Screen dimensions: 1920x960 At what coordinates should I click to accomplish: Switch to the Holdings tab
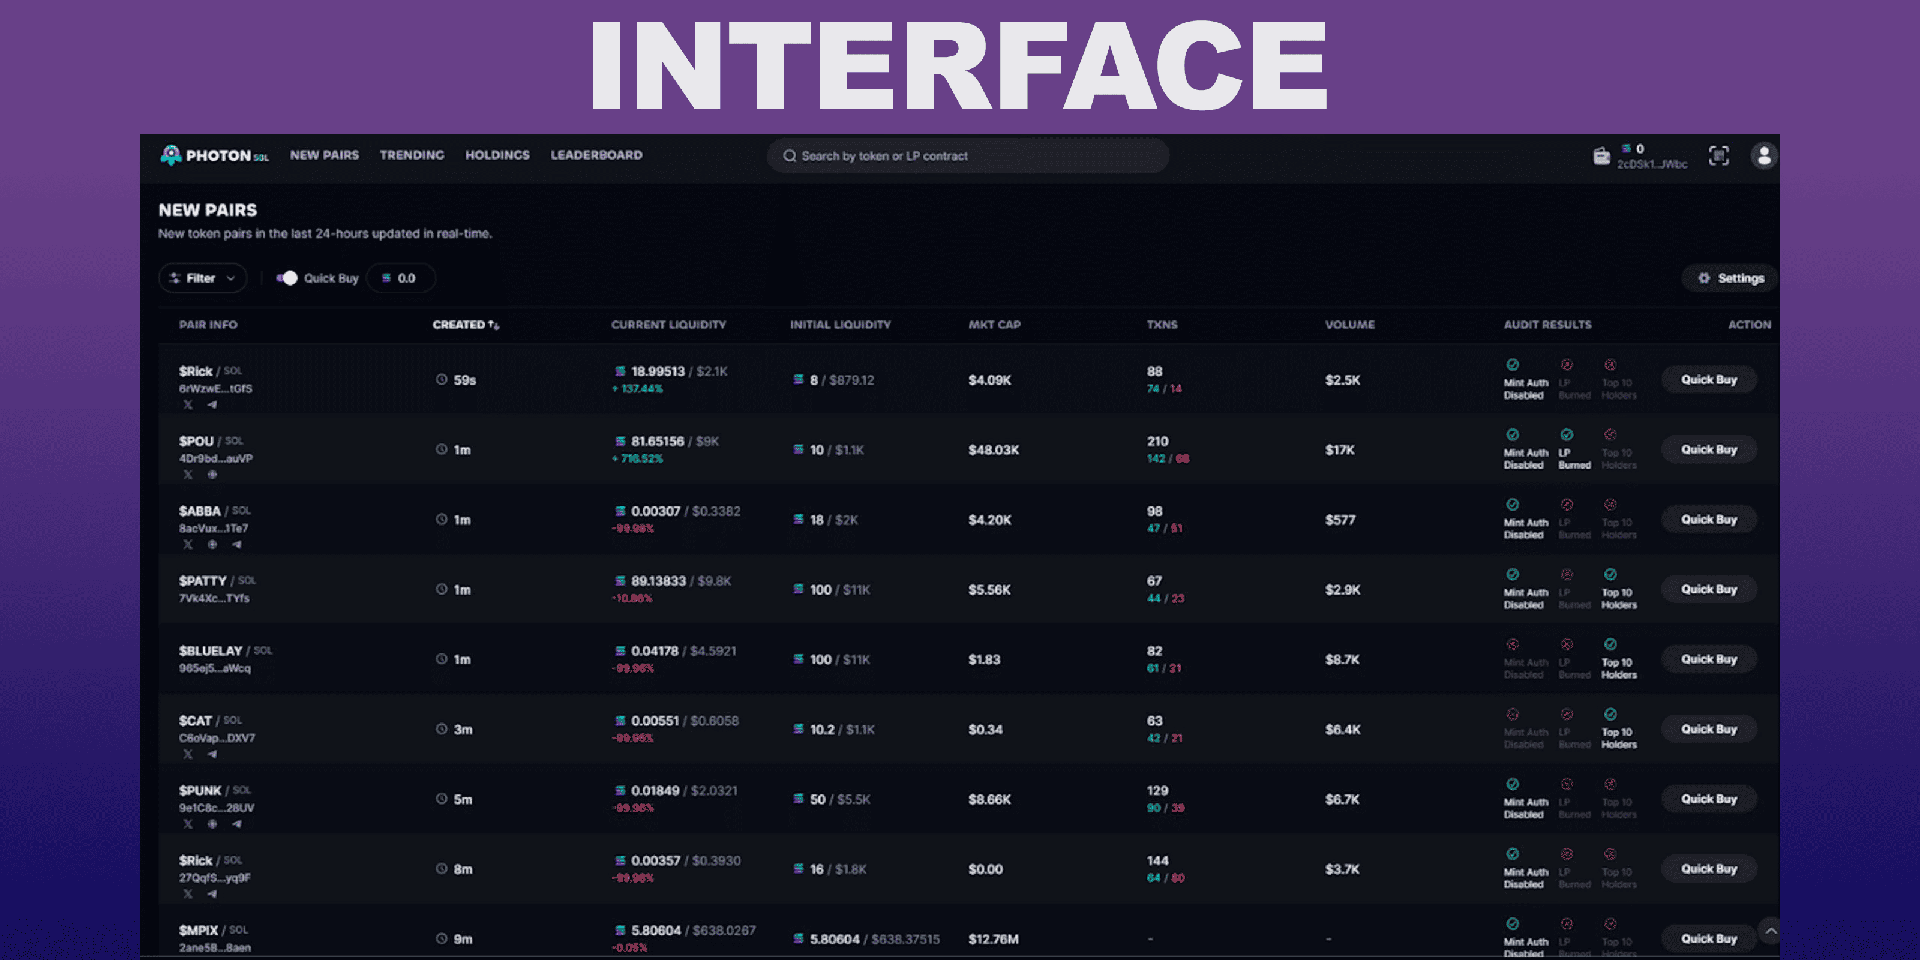[497, 155]
